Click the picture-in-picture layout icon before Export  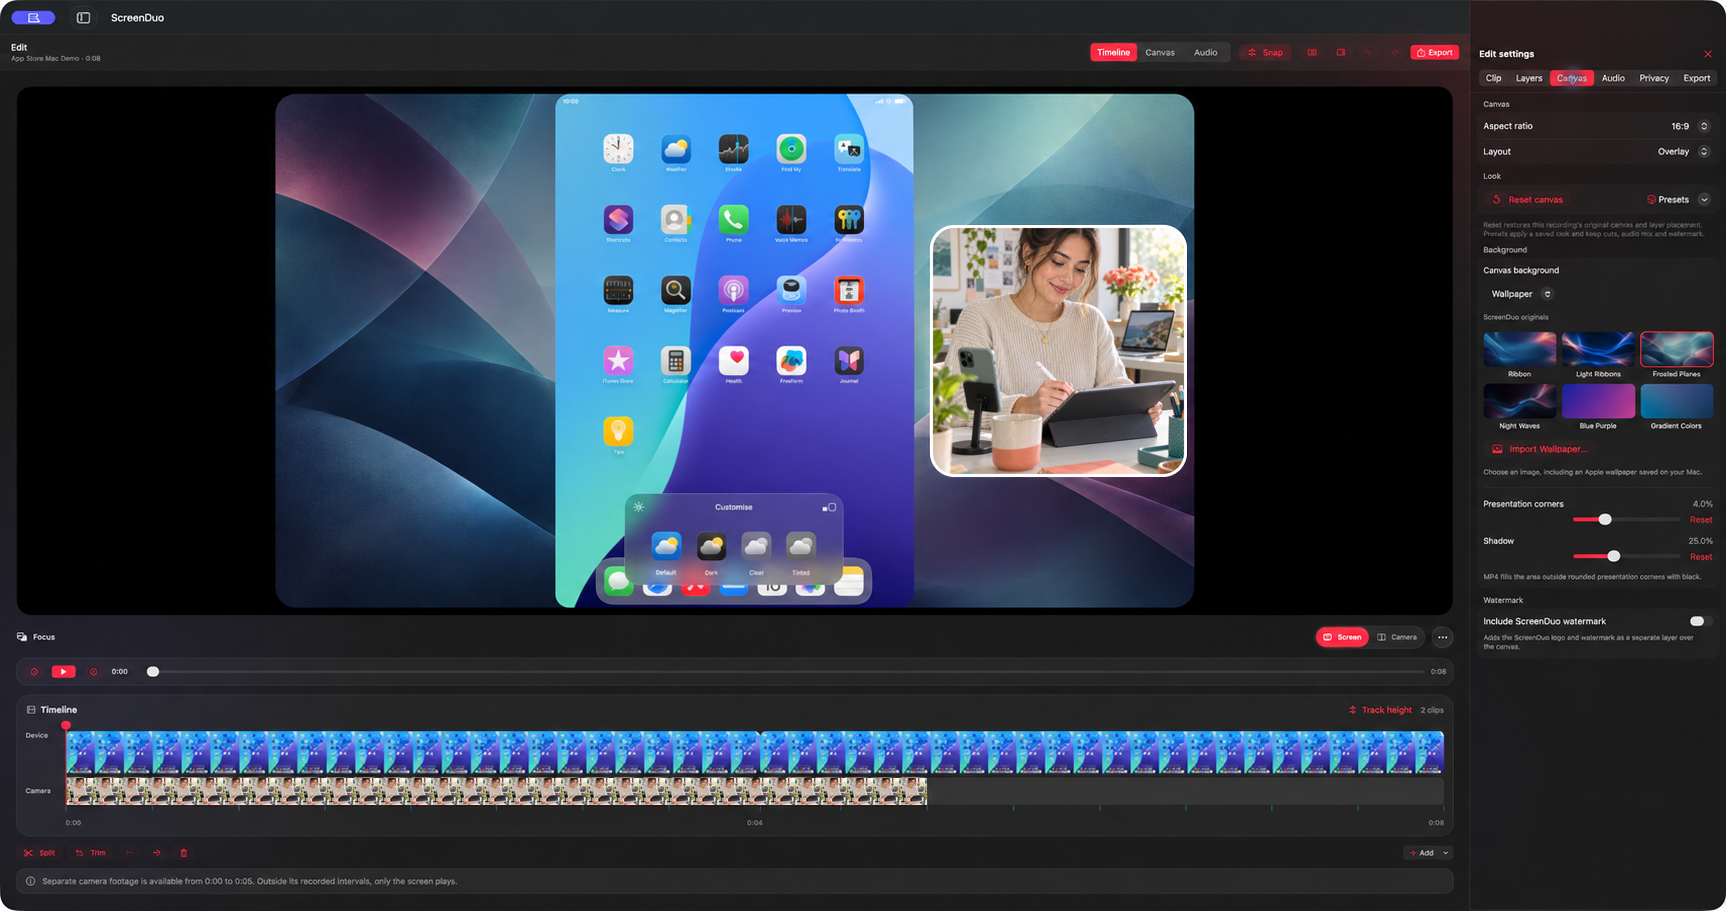[1341, 53]
